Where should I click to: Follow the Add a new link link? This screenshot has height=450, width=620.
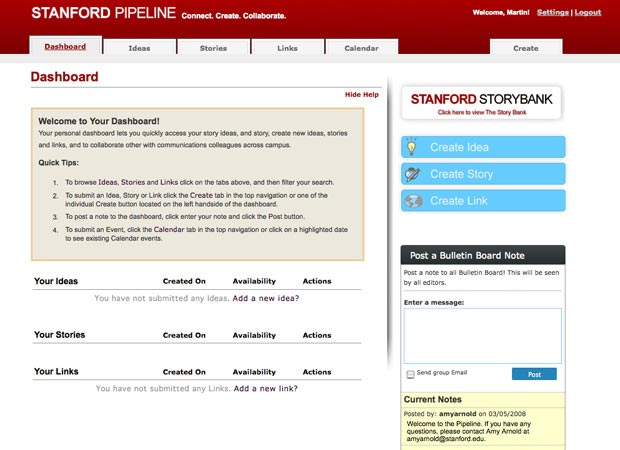[265, 388]
